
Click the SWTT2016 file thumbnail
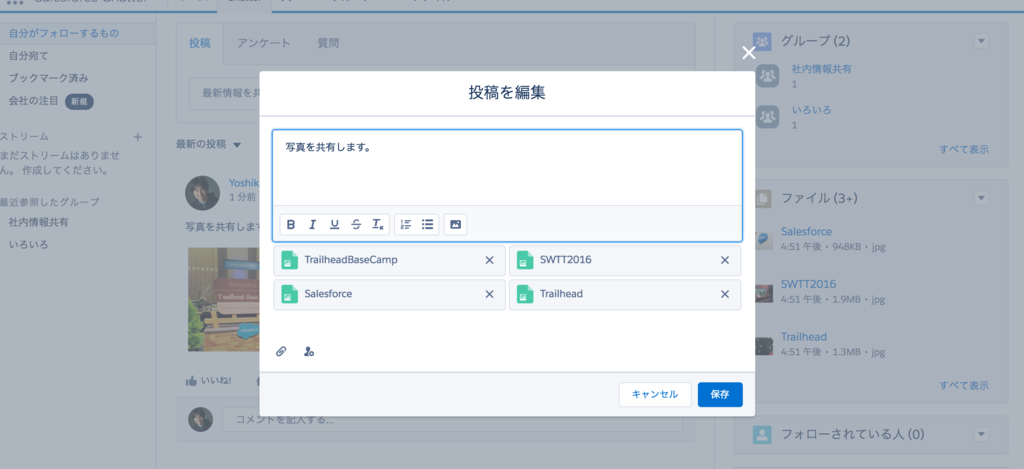(x=763, y=292)
